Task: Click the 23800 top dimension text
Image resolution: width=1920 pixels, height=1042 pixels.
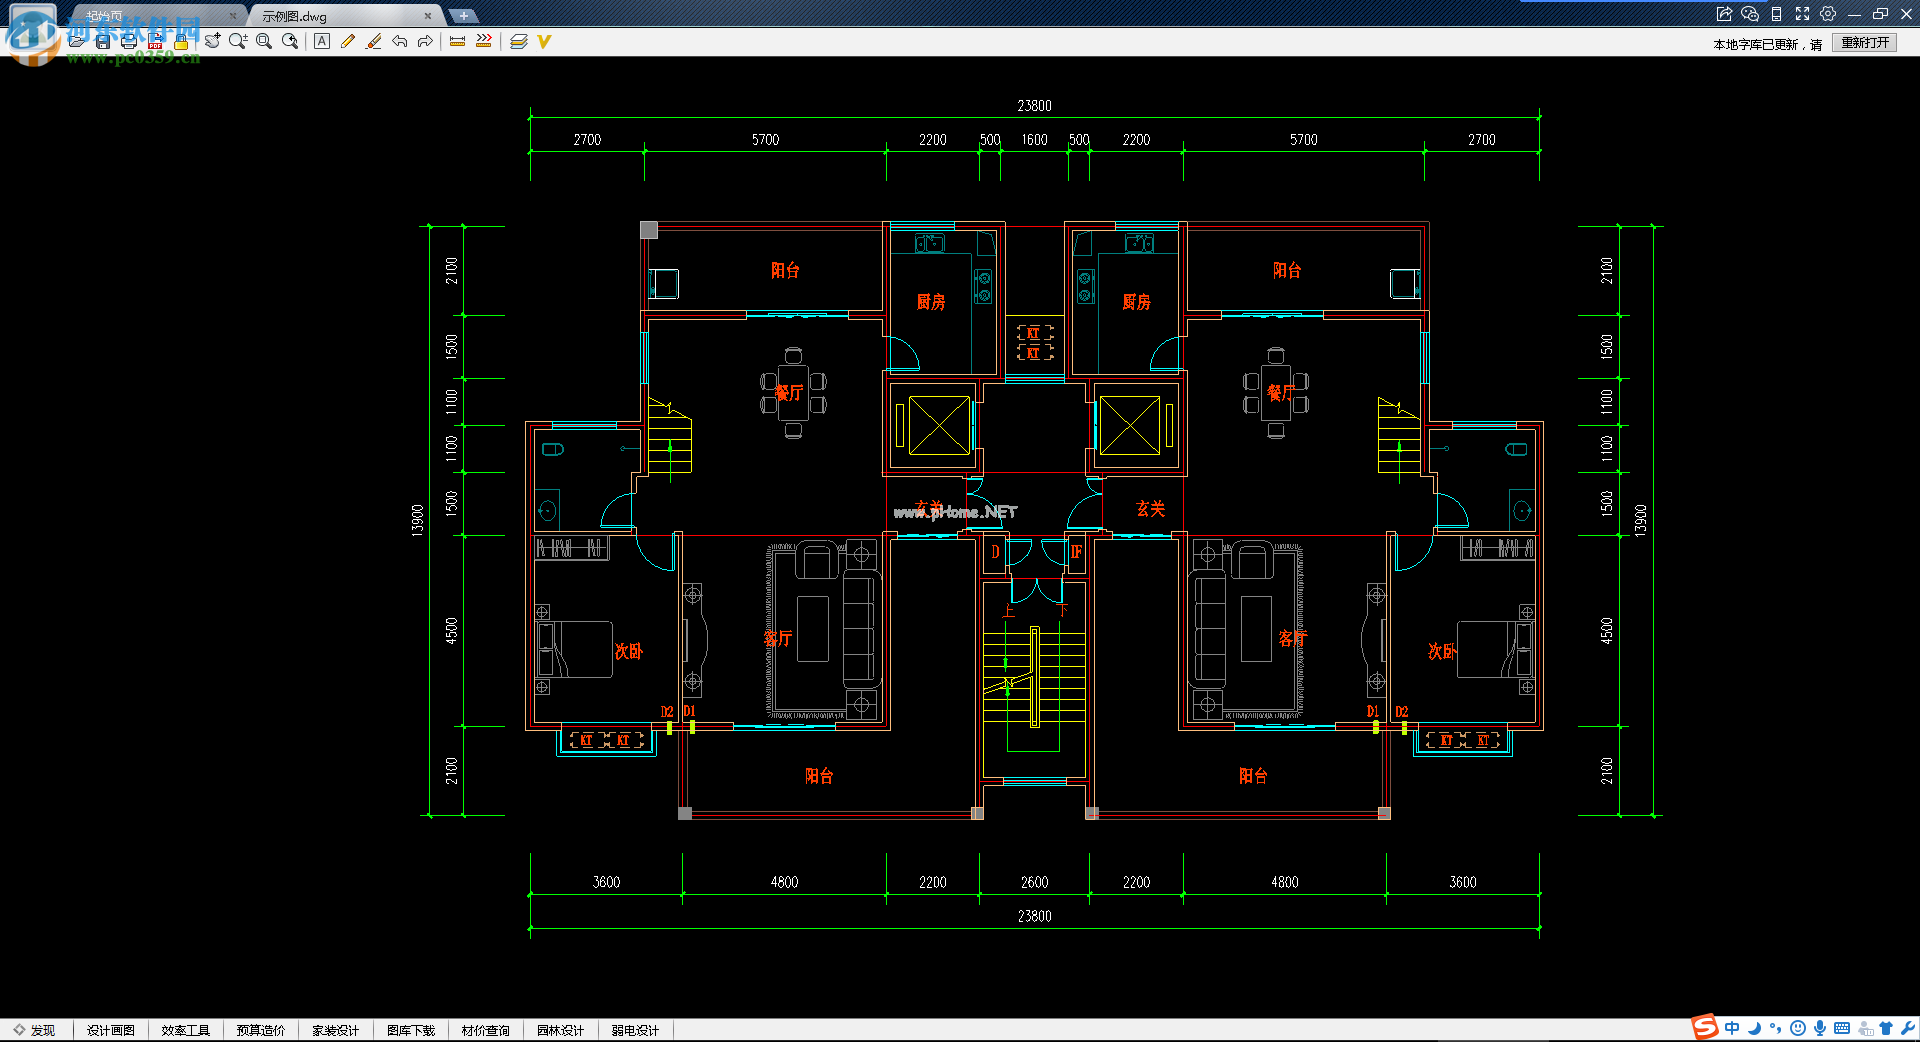Action: point(1034,106)
